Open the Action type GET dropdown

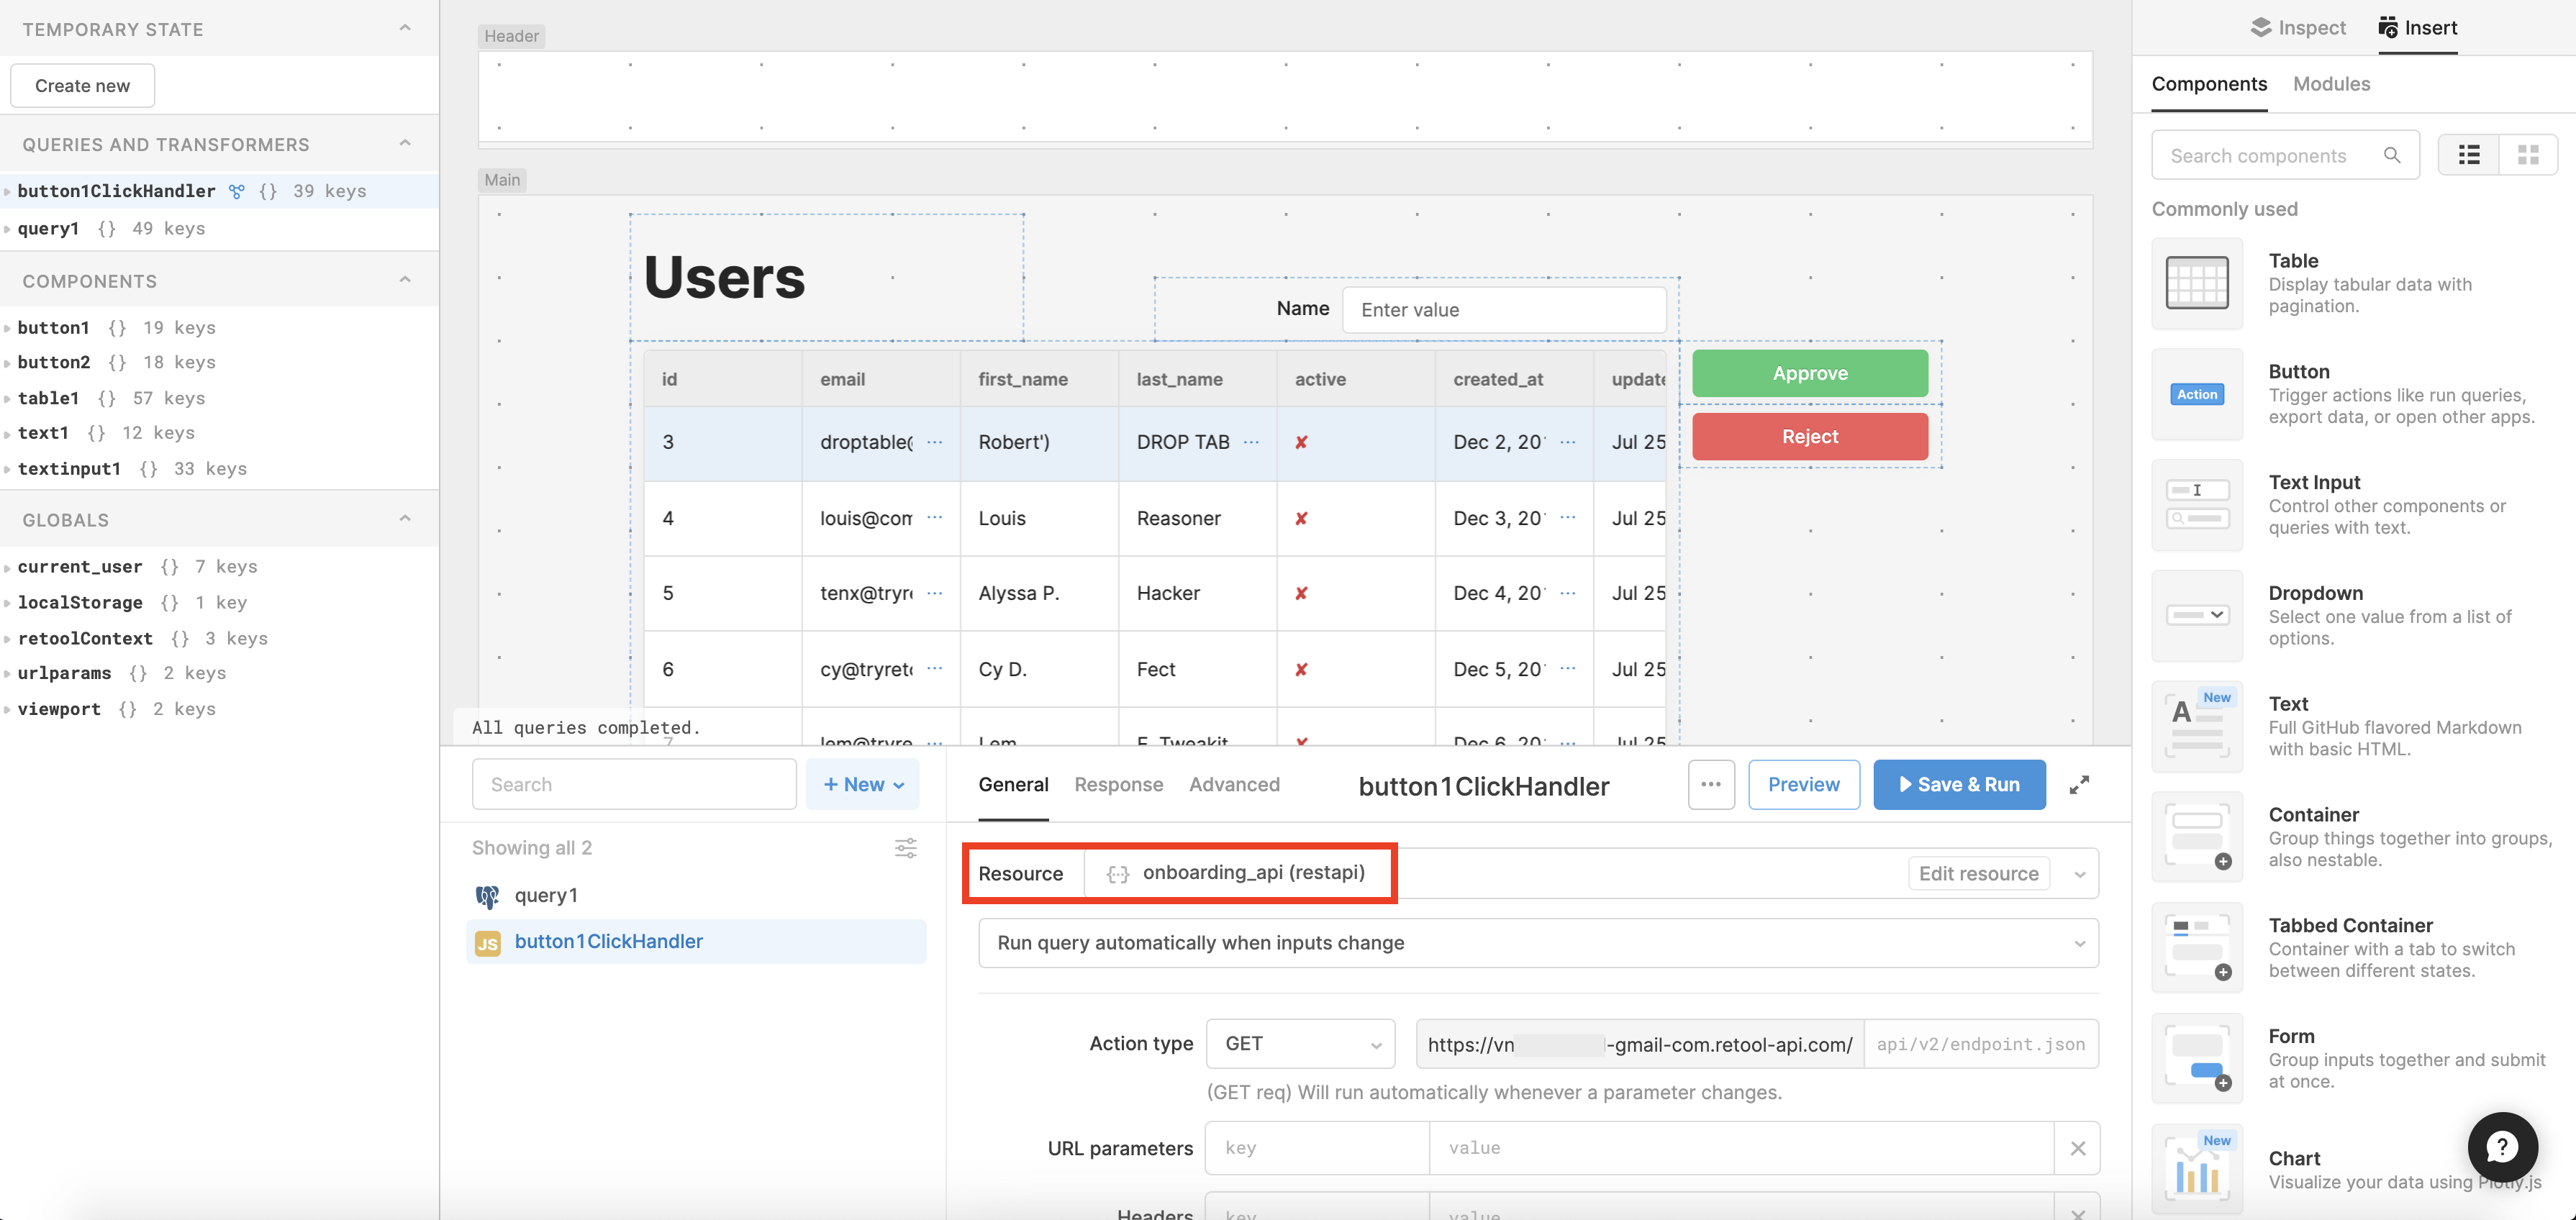1300,1044
